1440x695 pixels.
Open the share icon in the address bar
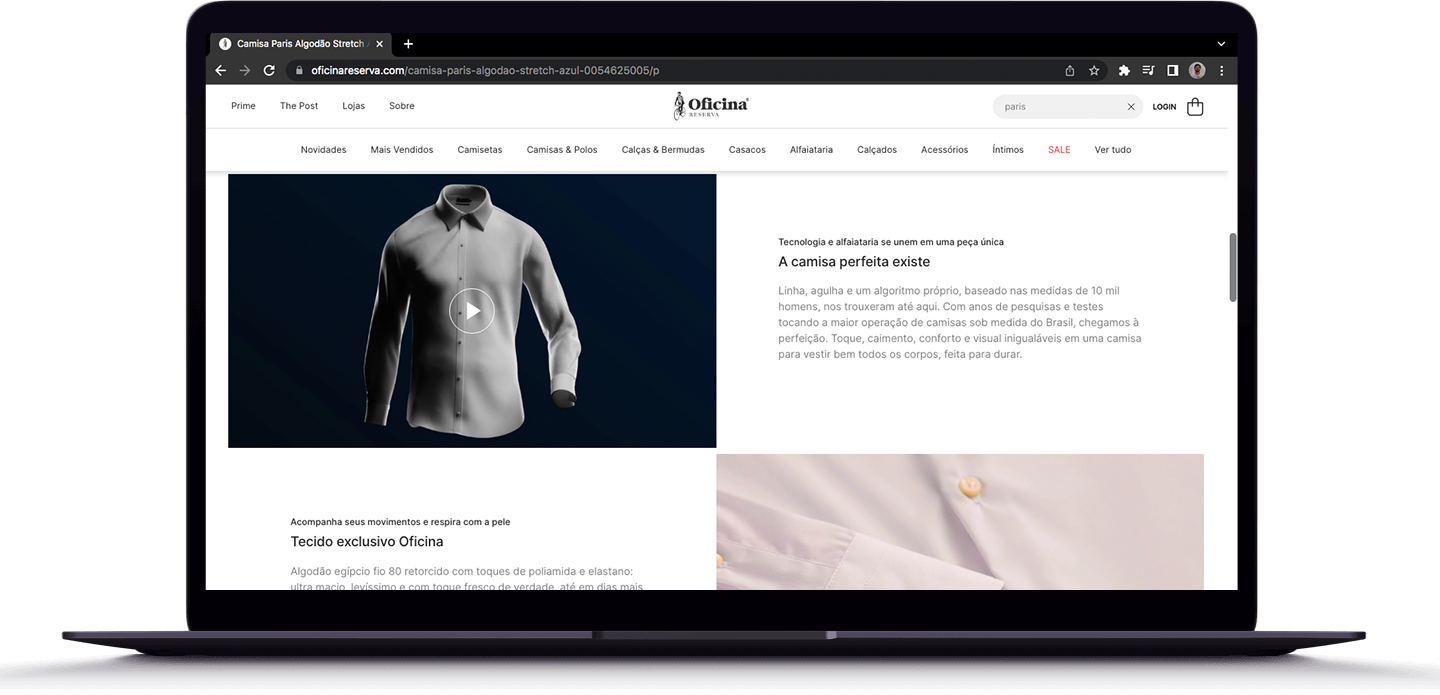[1069, 70]
